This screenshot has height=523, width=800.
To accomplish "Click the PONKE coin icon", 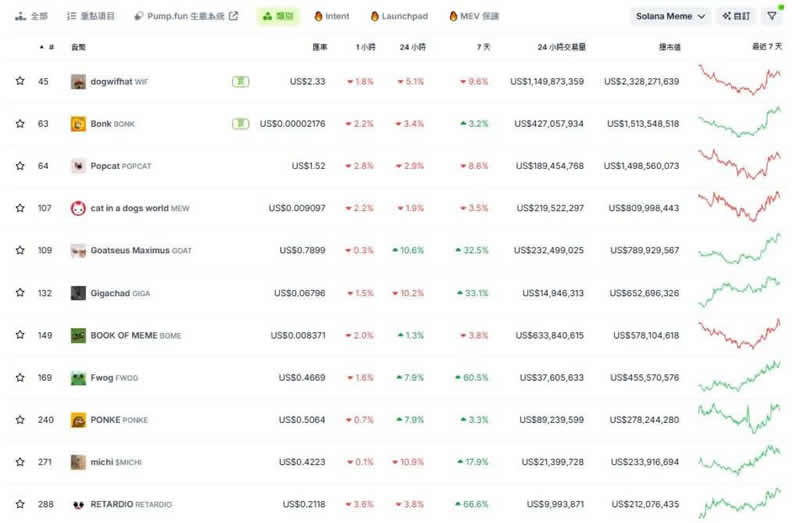I will click(x=78, y=420).
